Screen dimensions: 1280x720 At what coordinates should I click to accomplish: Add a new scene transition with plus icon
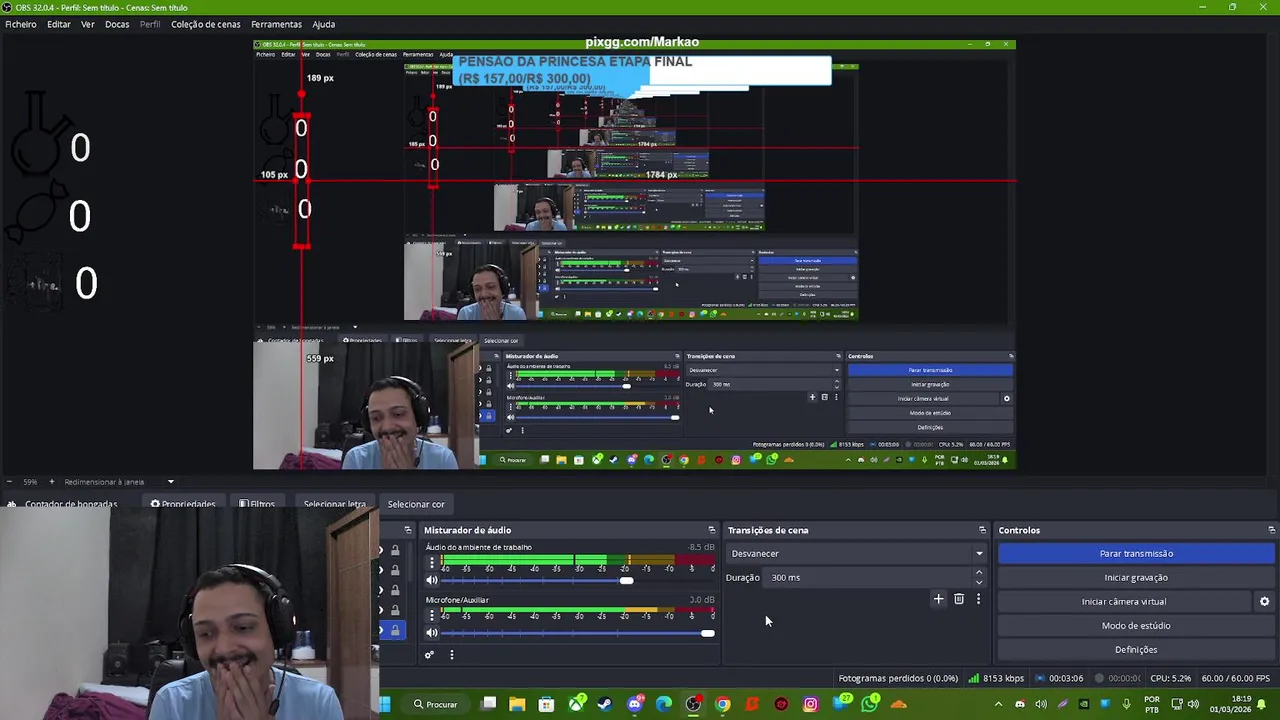click(938, 599)
